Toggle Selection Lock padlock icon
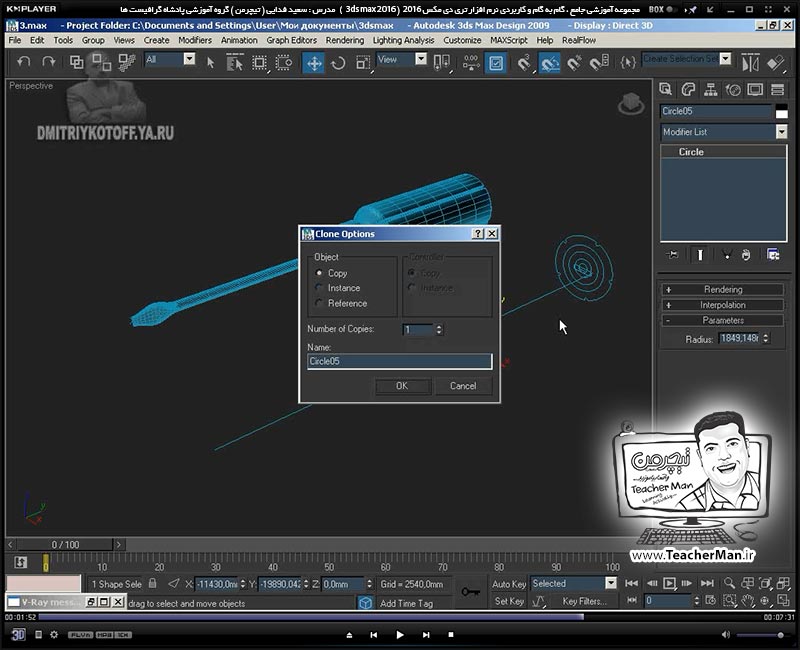Image resolution: width=800 pixels, height=650 pixels. (x=152, y=583)
